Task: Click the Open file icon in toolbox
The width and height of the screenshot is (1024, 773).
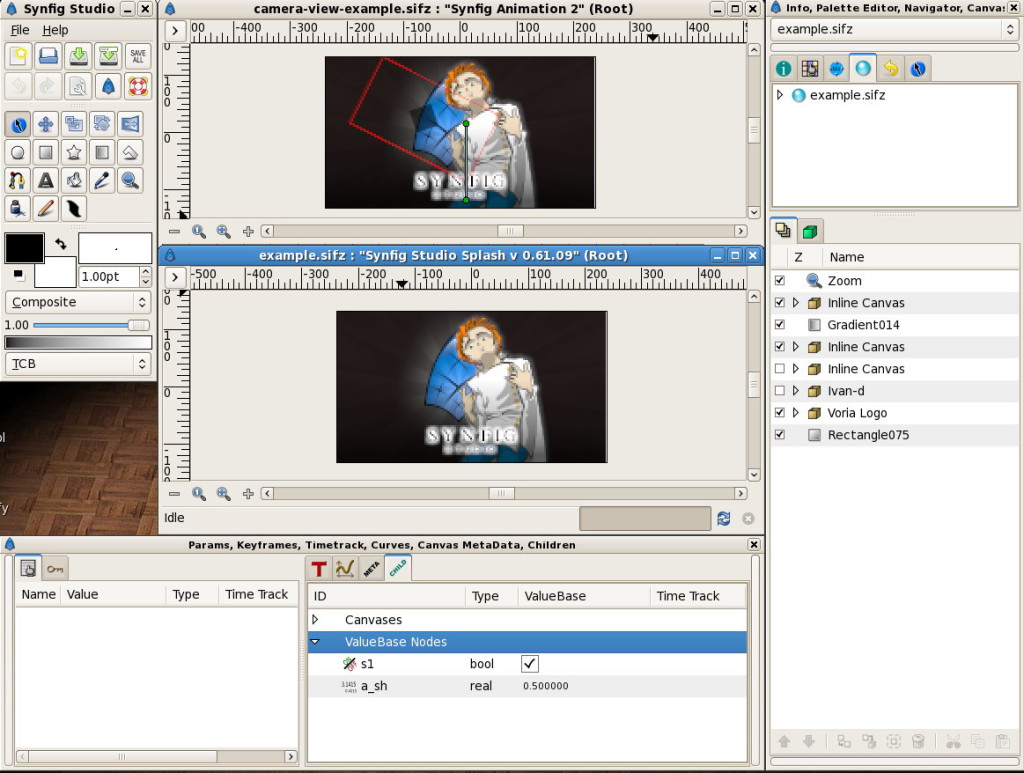Action: [48, 56]
